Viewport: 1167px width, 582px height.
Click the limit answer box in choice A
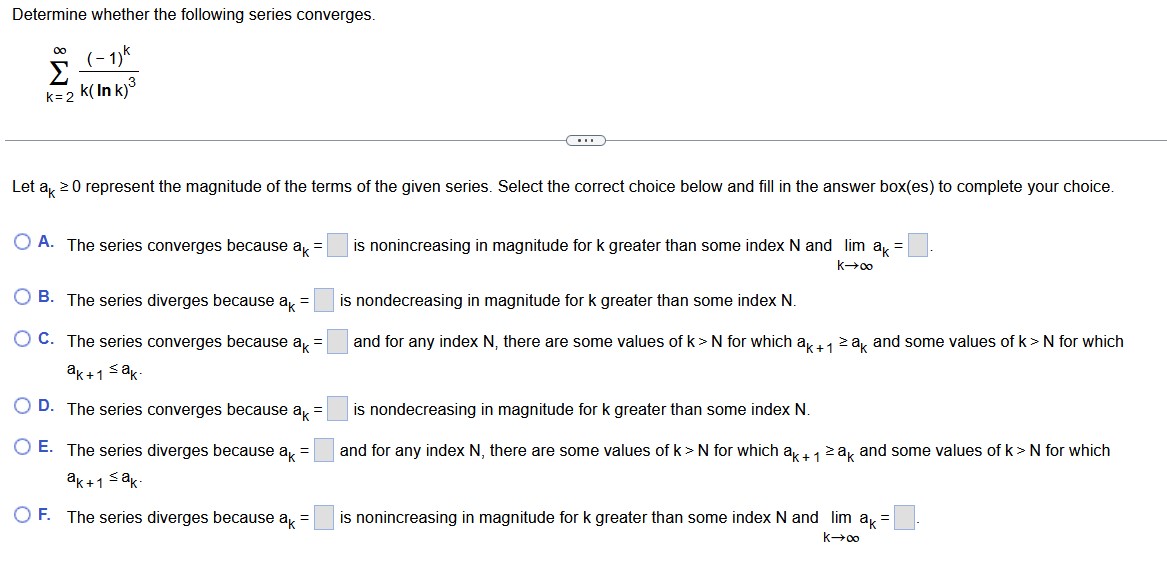(x=918, y=246)
